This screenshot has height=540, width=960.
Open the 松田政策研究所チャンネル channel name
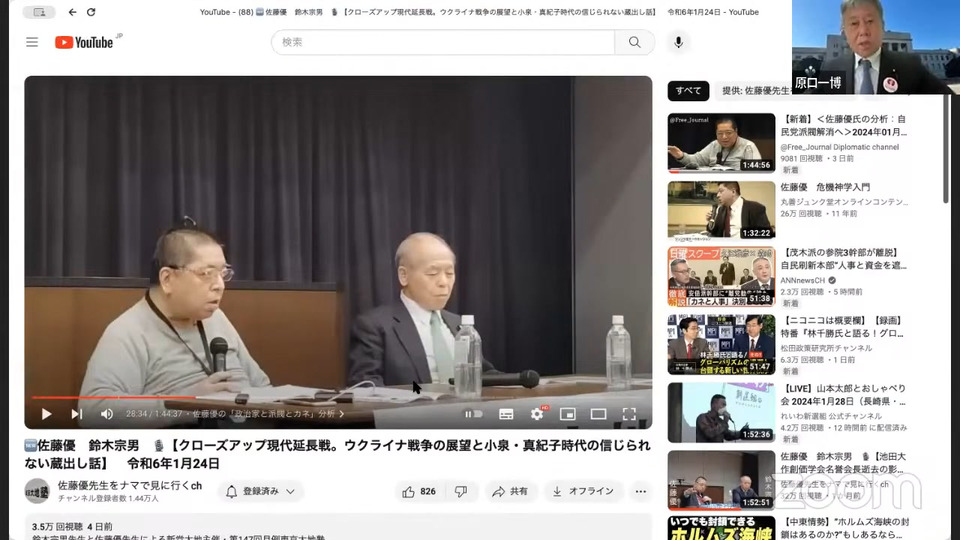[x=826, y=348]
